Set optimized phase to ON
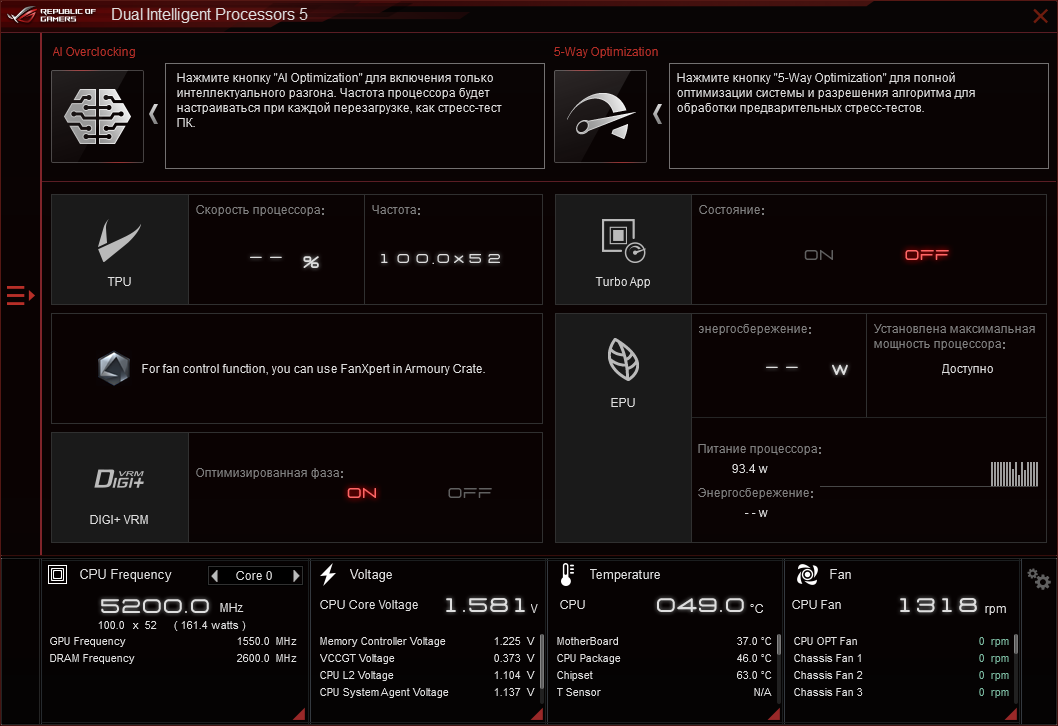 tap(362, 493)
